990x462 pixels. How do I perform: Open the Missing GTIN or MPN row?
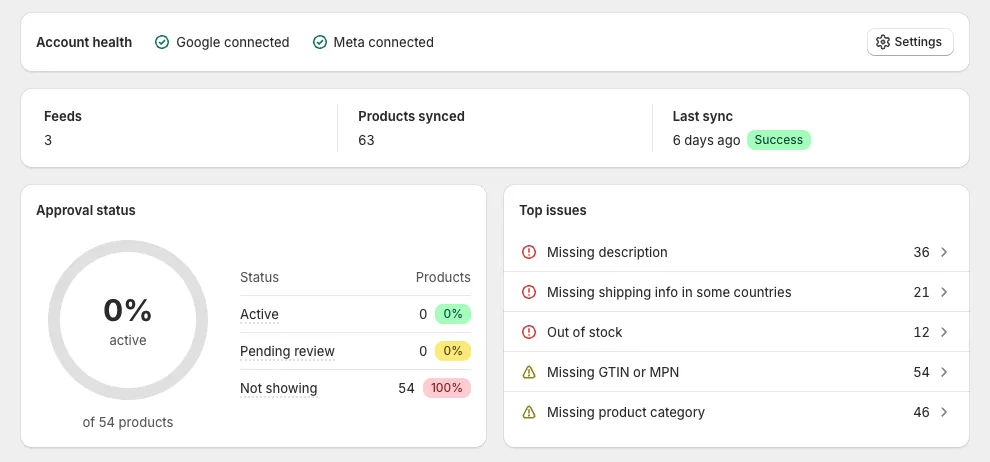(x=736, y=372)
